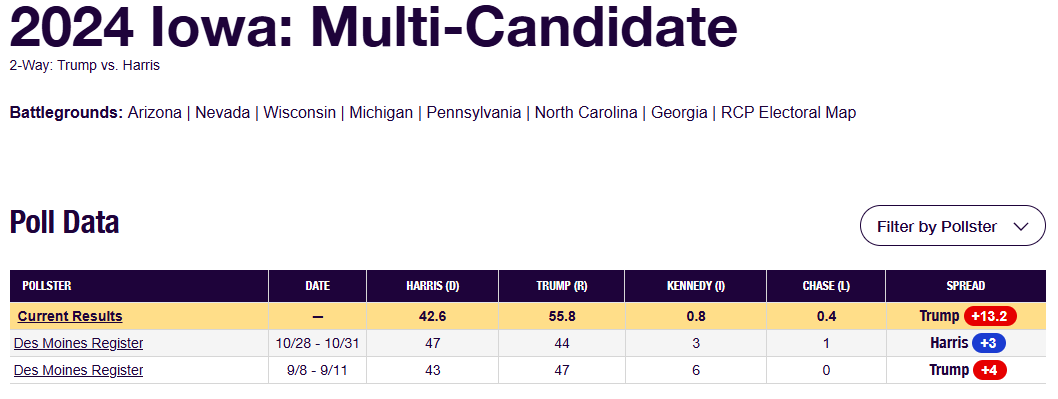Viewport: 1058px width, 399px height.
Task: Open the Georgia battleground link
Action: tap(679, 113)
